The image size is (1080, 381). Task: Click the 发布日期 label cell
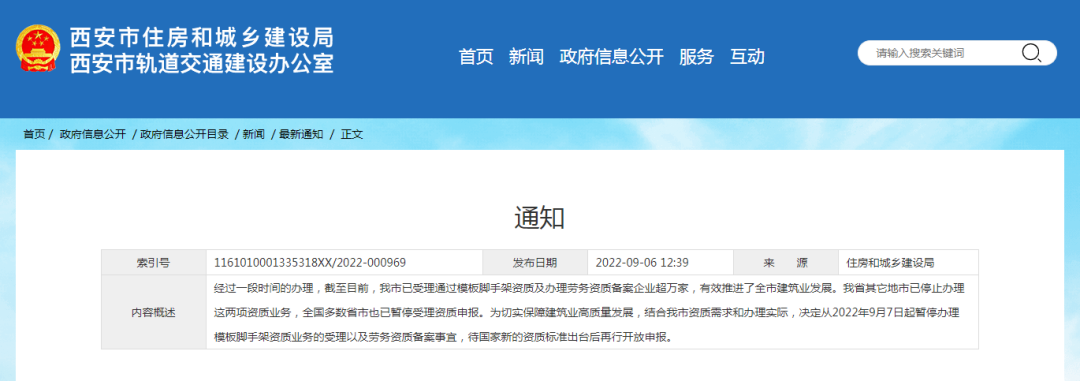point(535,262)
